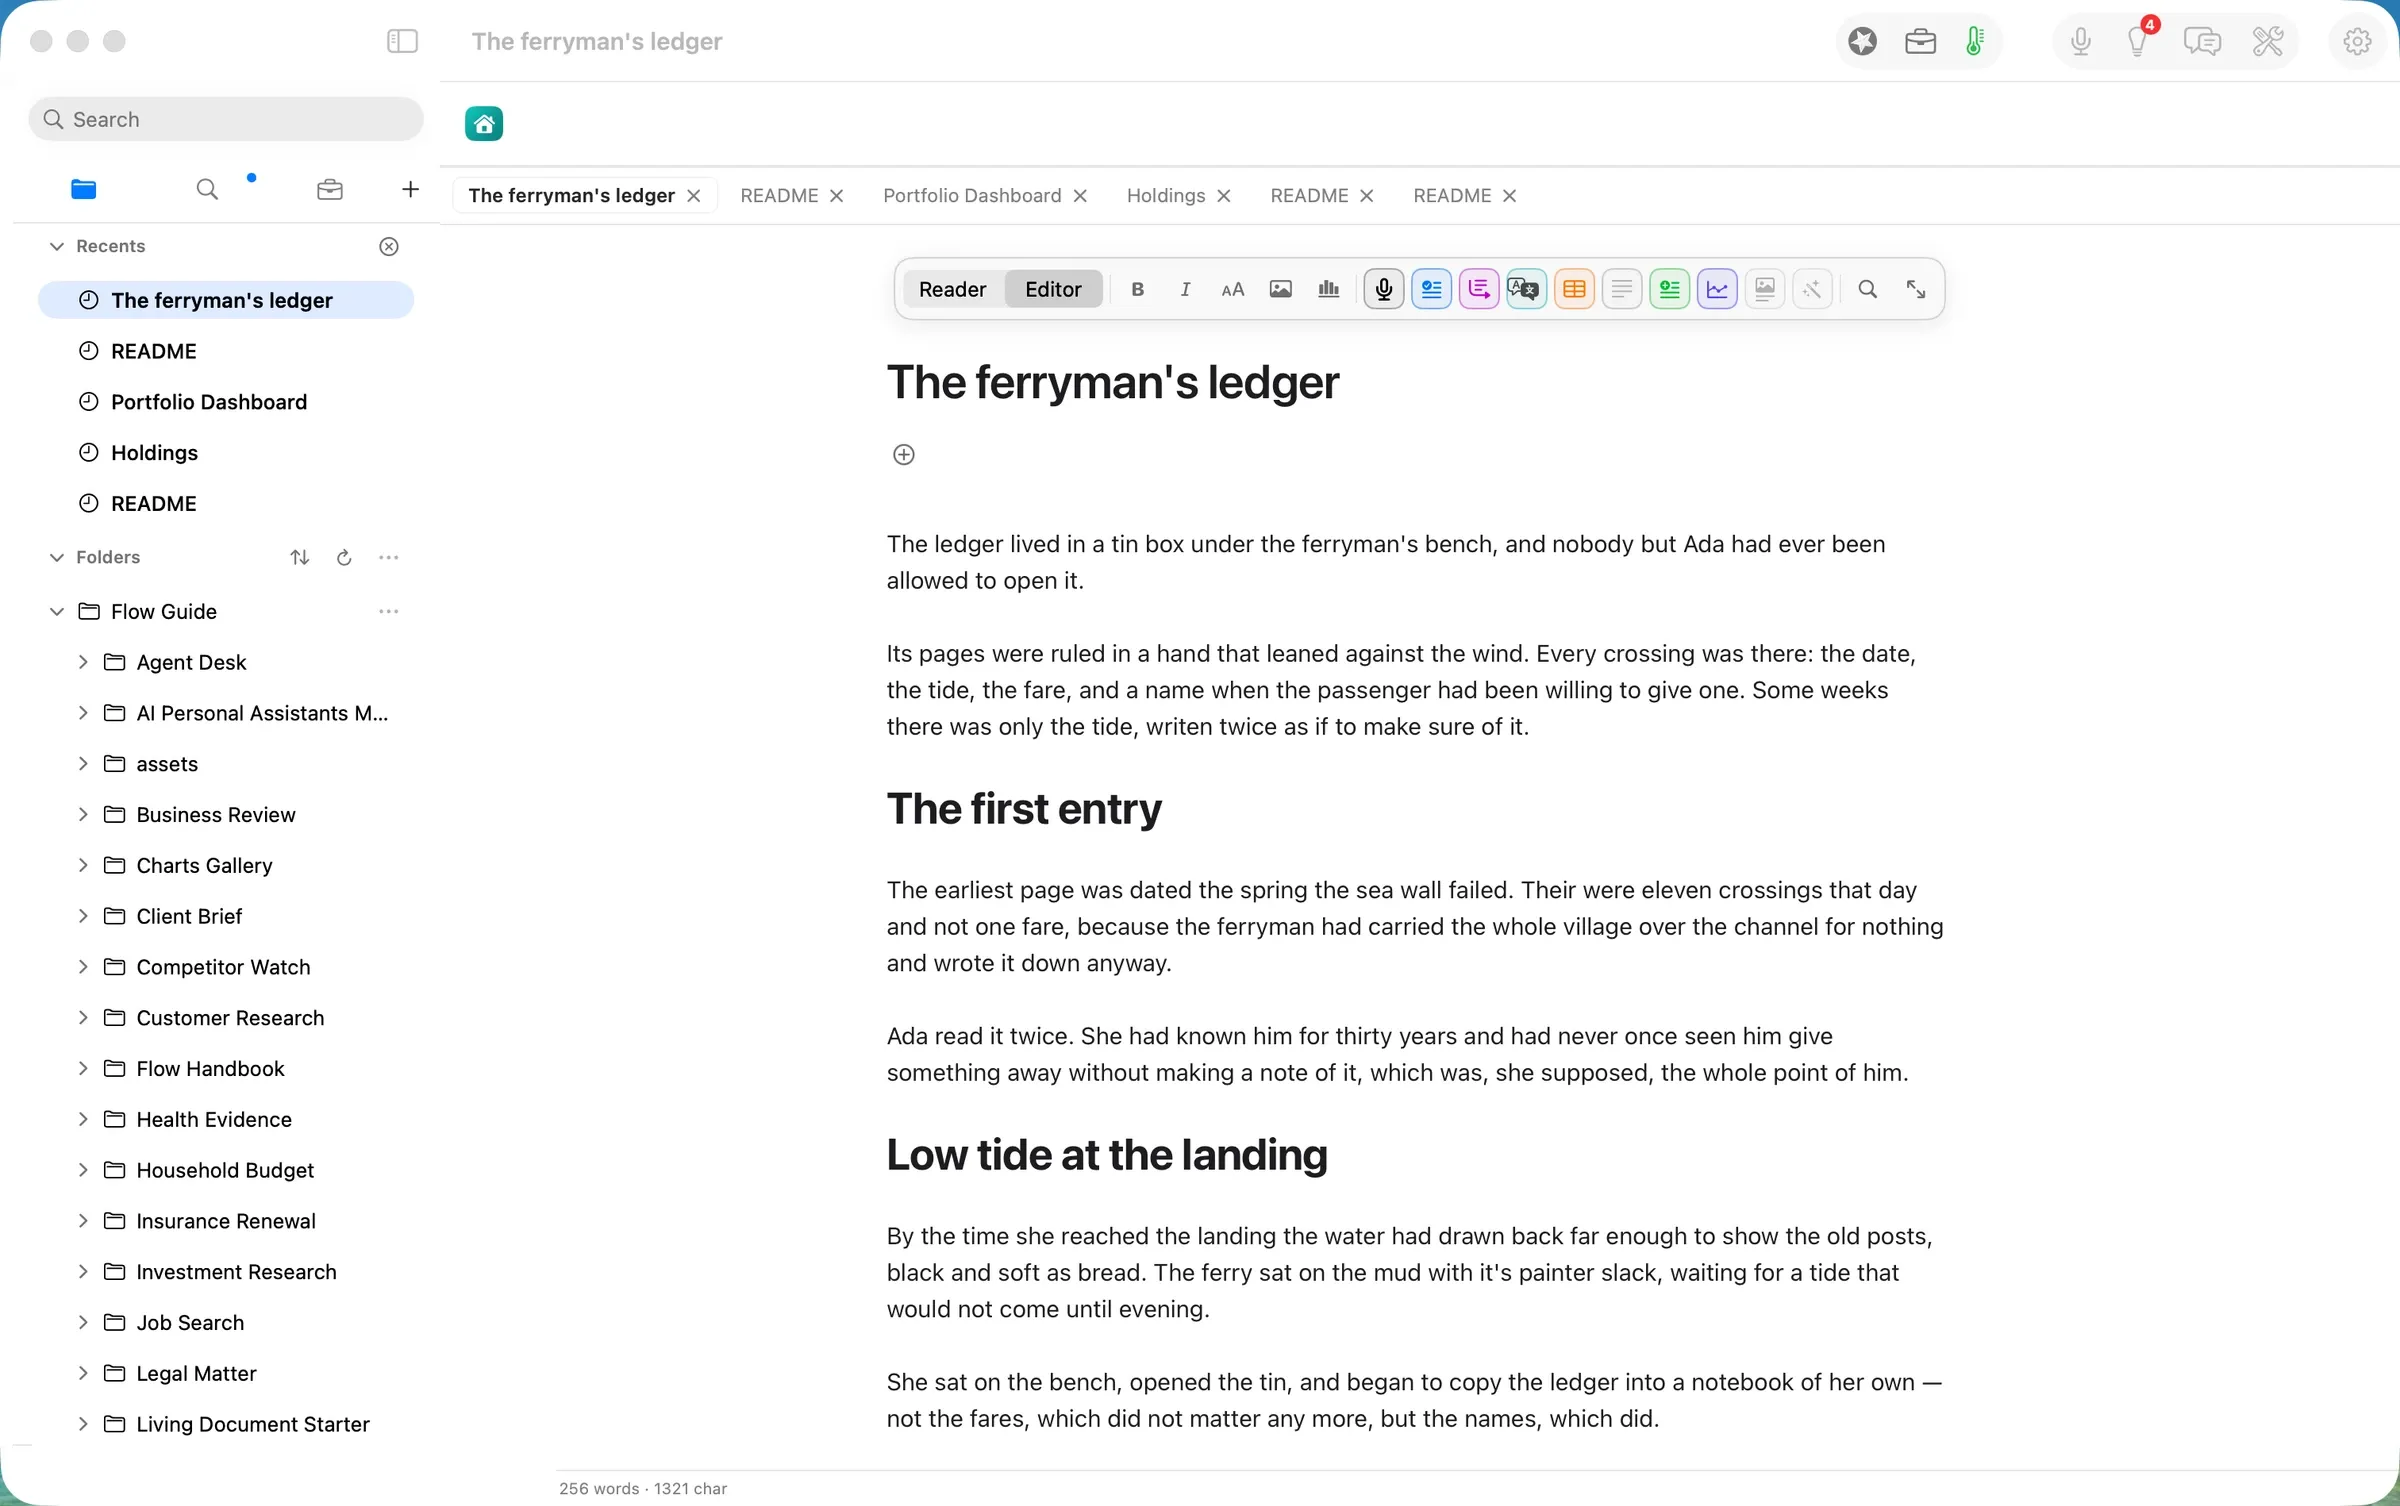This screenshot has height=1506, width=2400.
Task: Click the translate icon in editor toolbar
Action: pyautogui.click(x=1526, y=289)
